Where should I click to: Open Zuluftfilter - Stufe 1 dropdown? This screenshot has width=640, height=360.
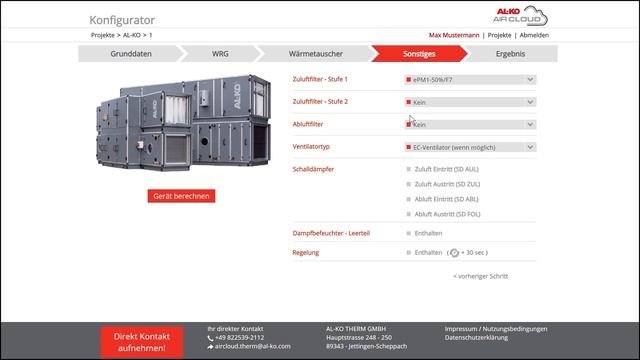(x=470, y=80)
